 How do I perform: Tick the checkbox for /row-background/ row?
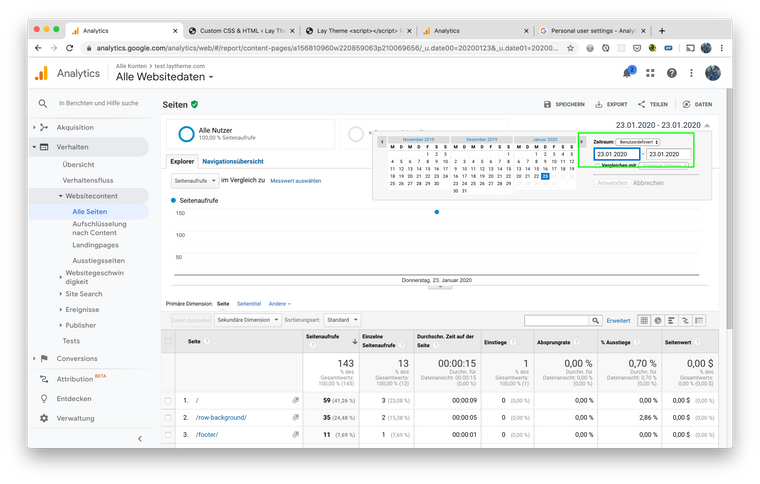(169, 416)
